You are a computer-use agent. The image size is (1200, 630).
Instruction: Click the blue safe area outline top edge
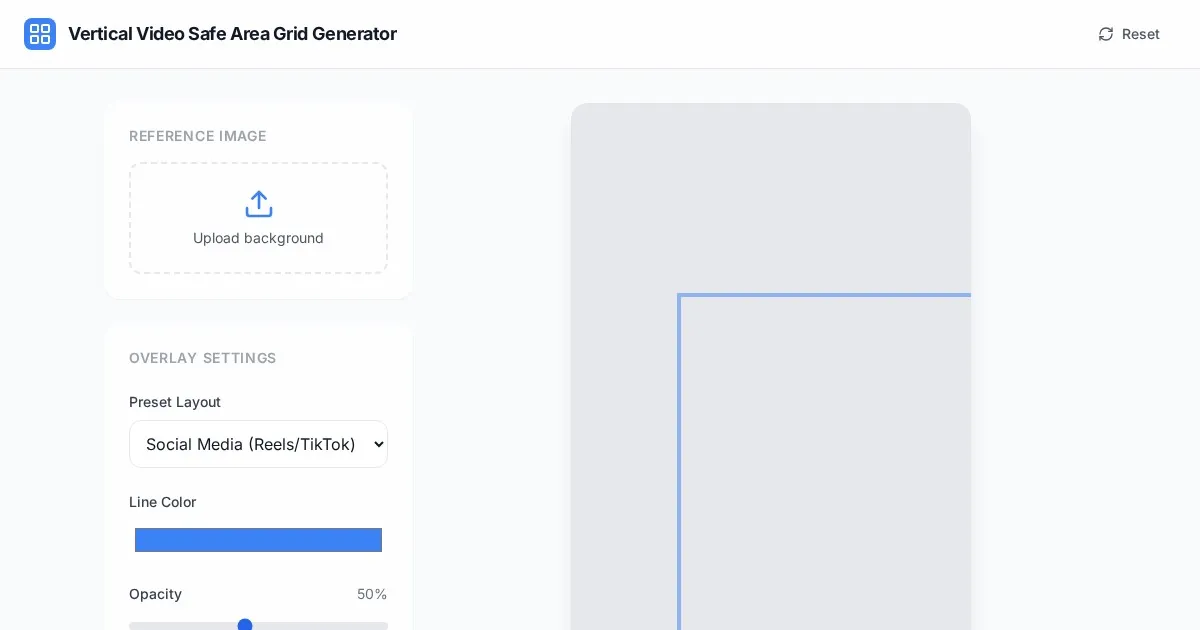tap(825, 295)
